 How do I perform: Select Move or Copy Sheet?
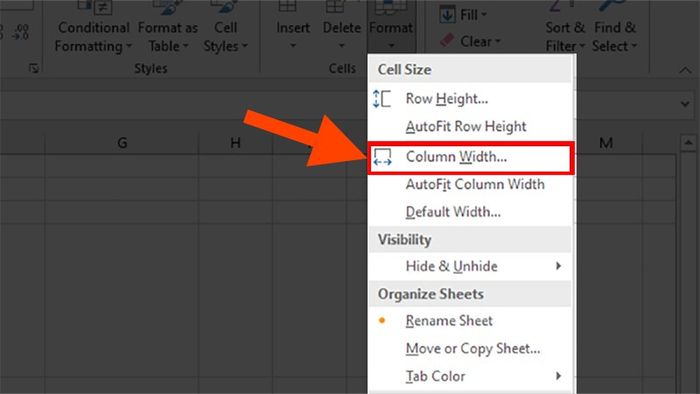[x=470, y=348]
